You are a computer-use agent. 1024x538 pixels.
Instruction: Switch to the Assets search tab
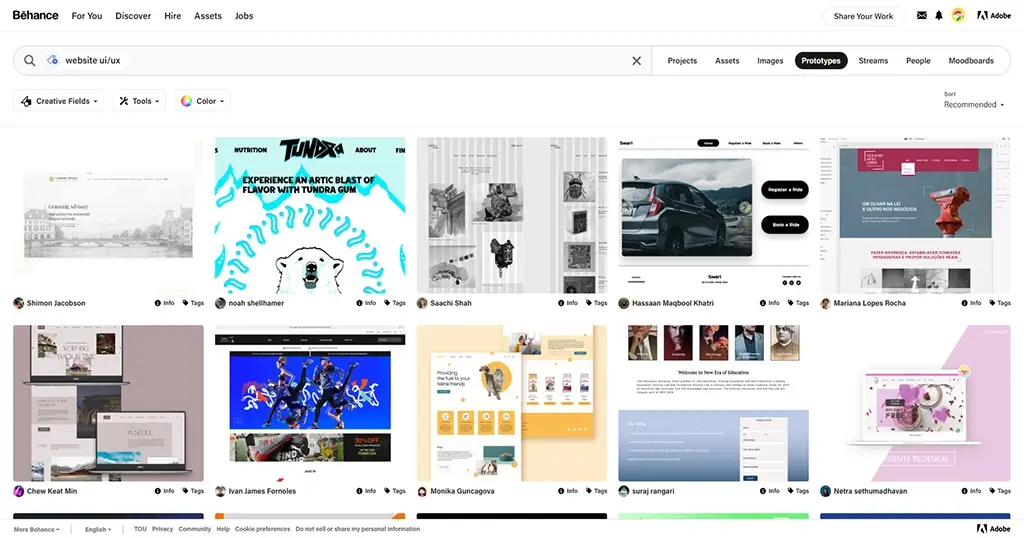pyautogui.click(x=727, y=61)
